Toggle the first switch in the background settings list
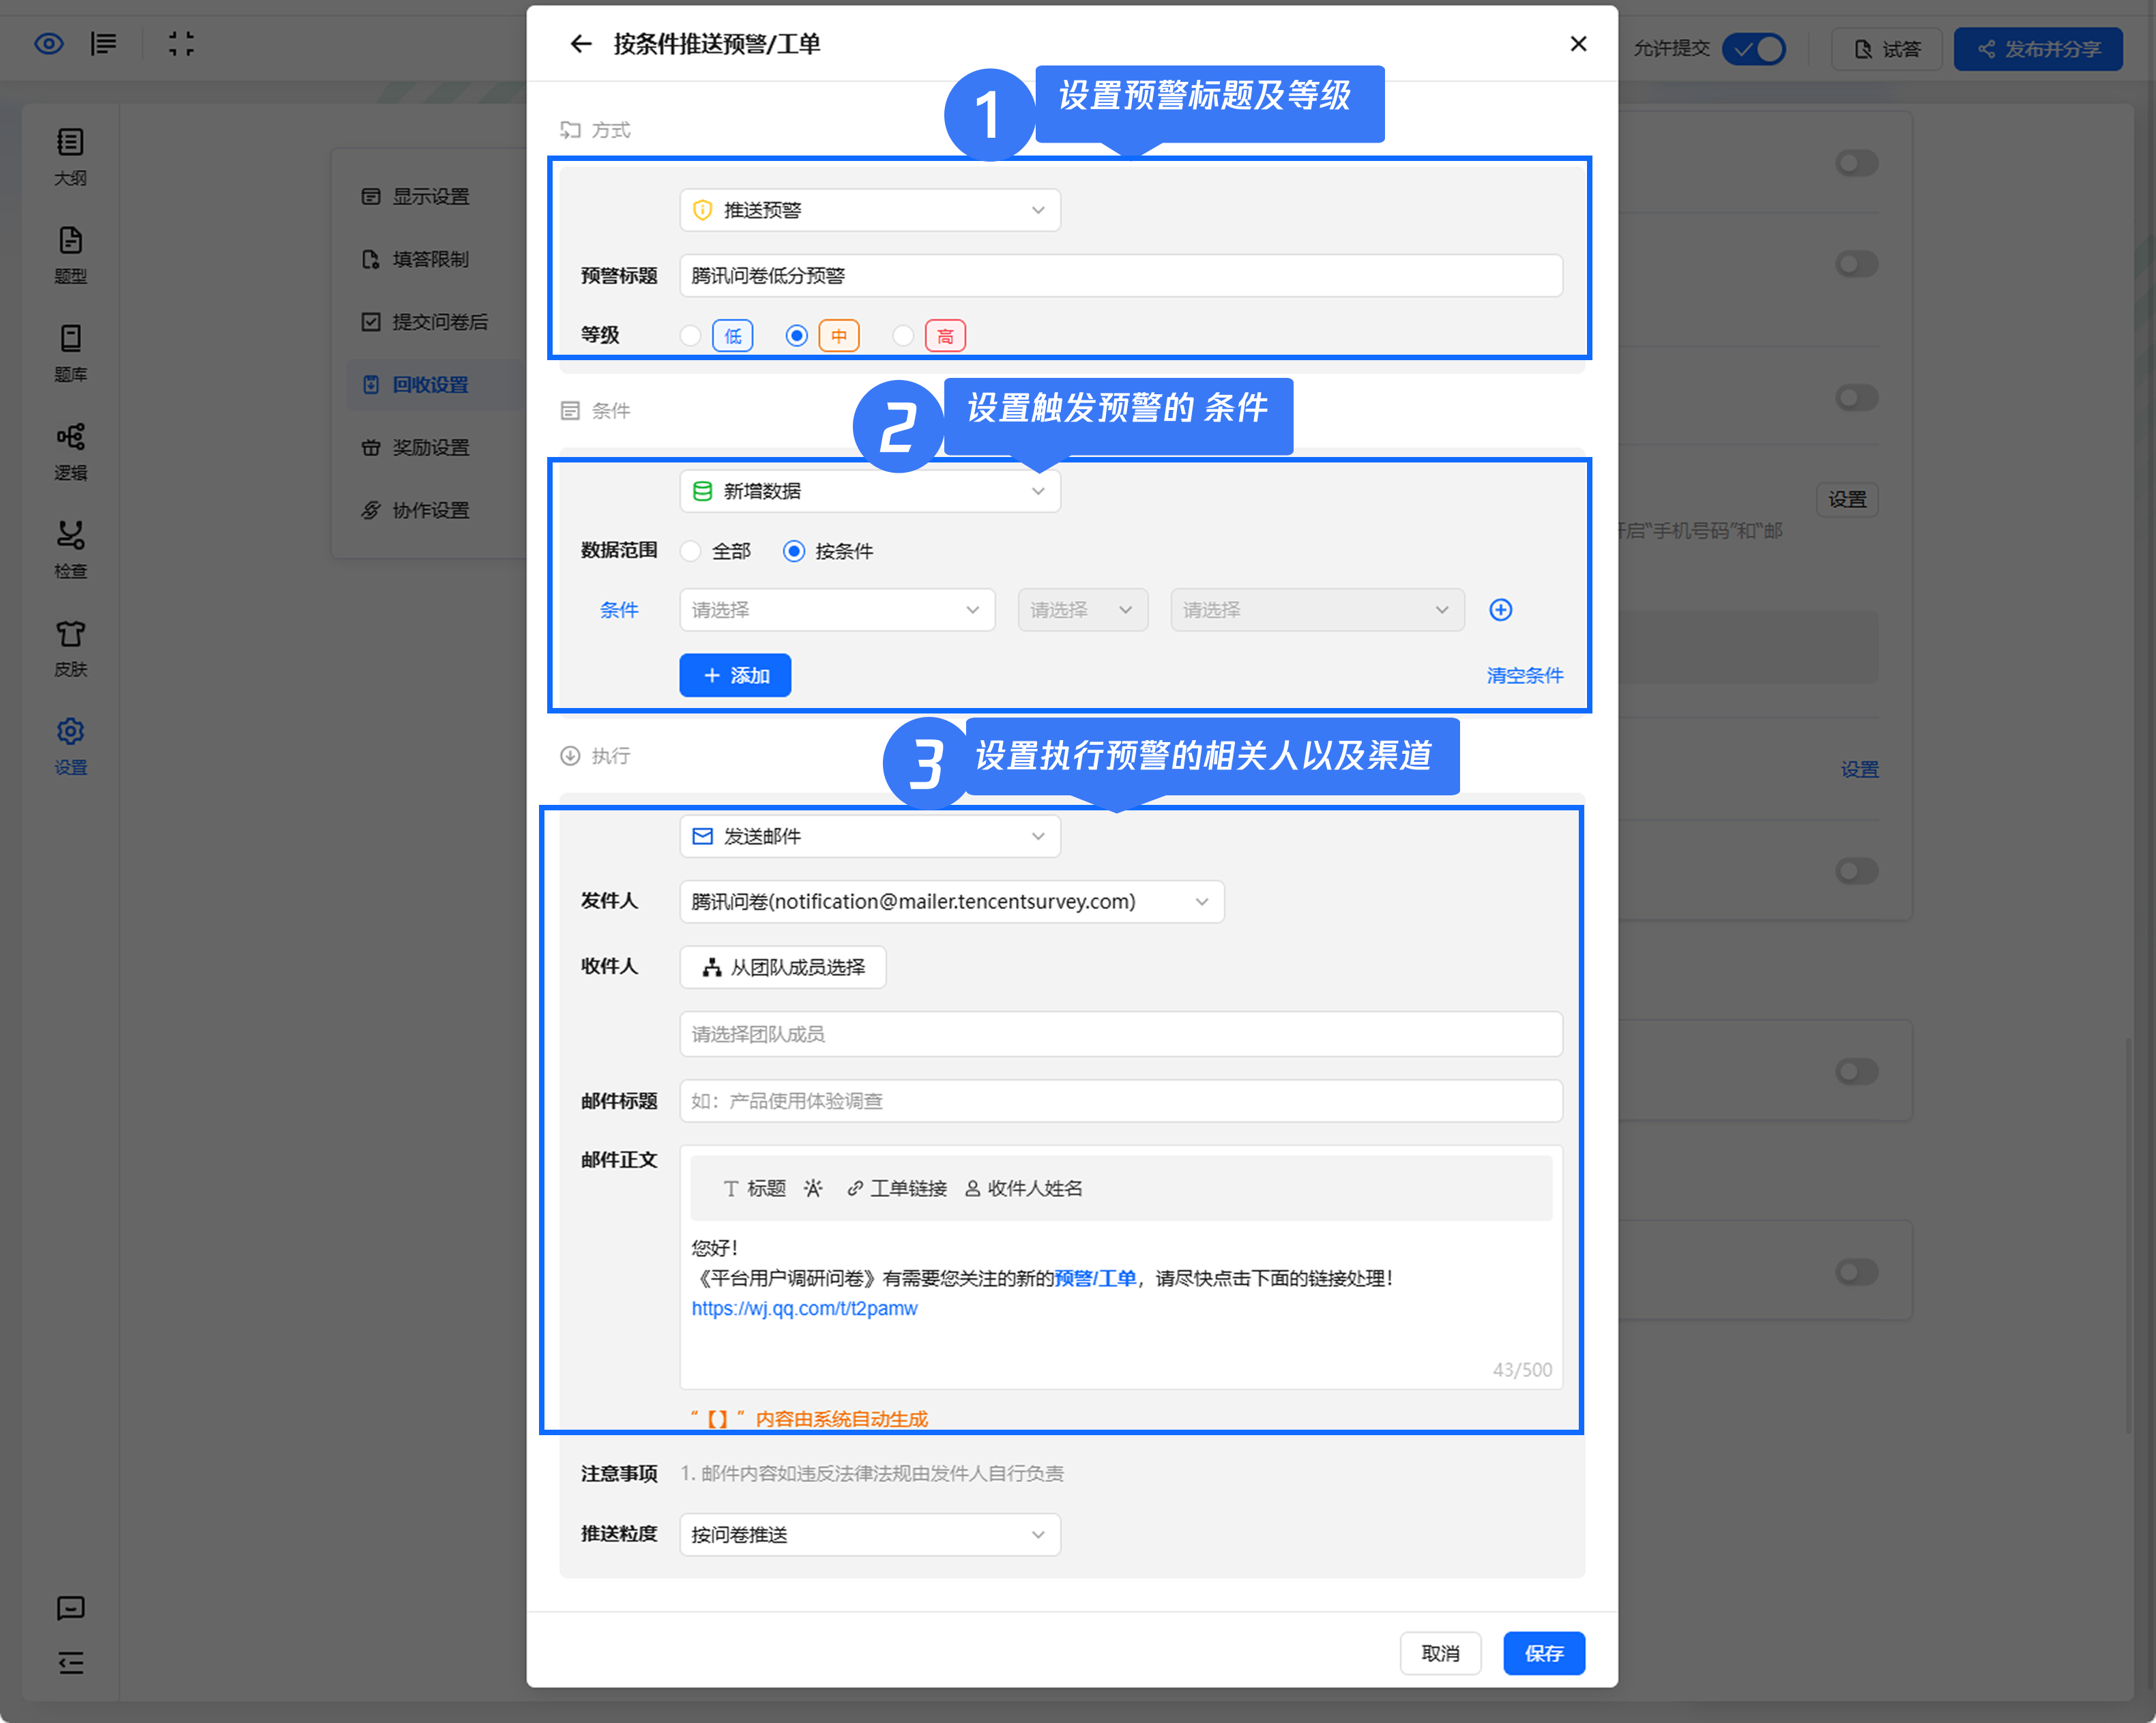The image size is (2156, 1723). pos(1857,163)
